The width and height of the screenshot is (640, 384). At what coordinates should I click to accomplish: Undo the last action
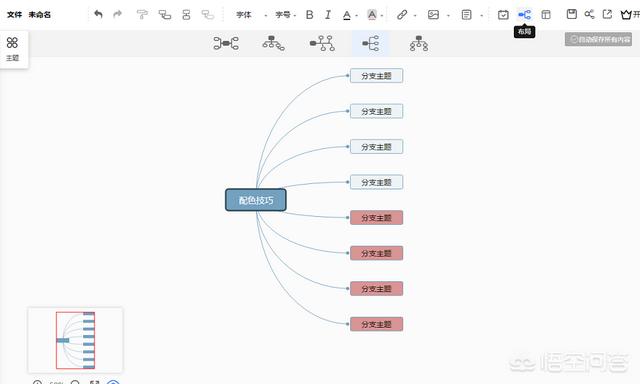(98, 14)
